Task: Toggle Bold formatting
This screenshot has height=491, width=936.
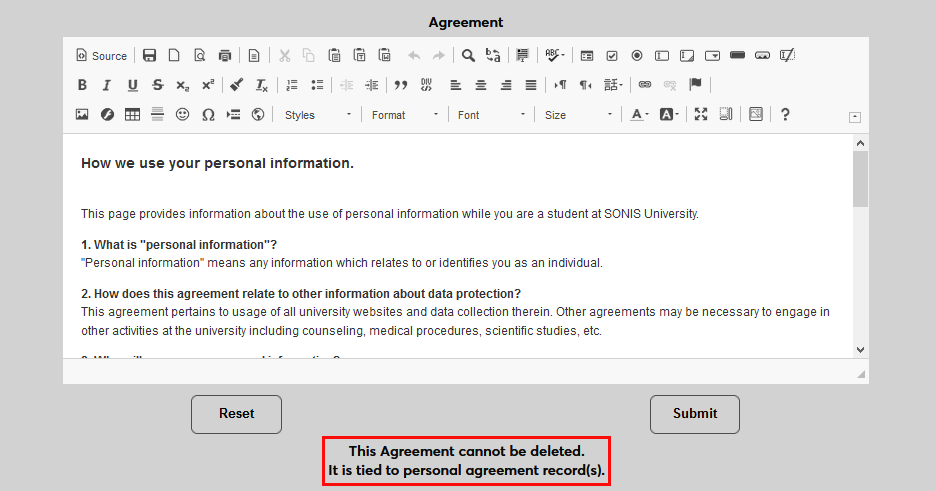Action: (82, 85)
